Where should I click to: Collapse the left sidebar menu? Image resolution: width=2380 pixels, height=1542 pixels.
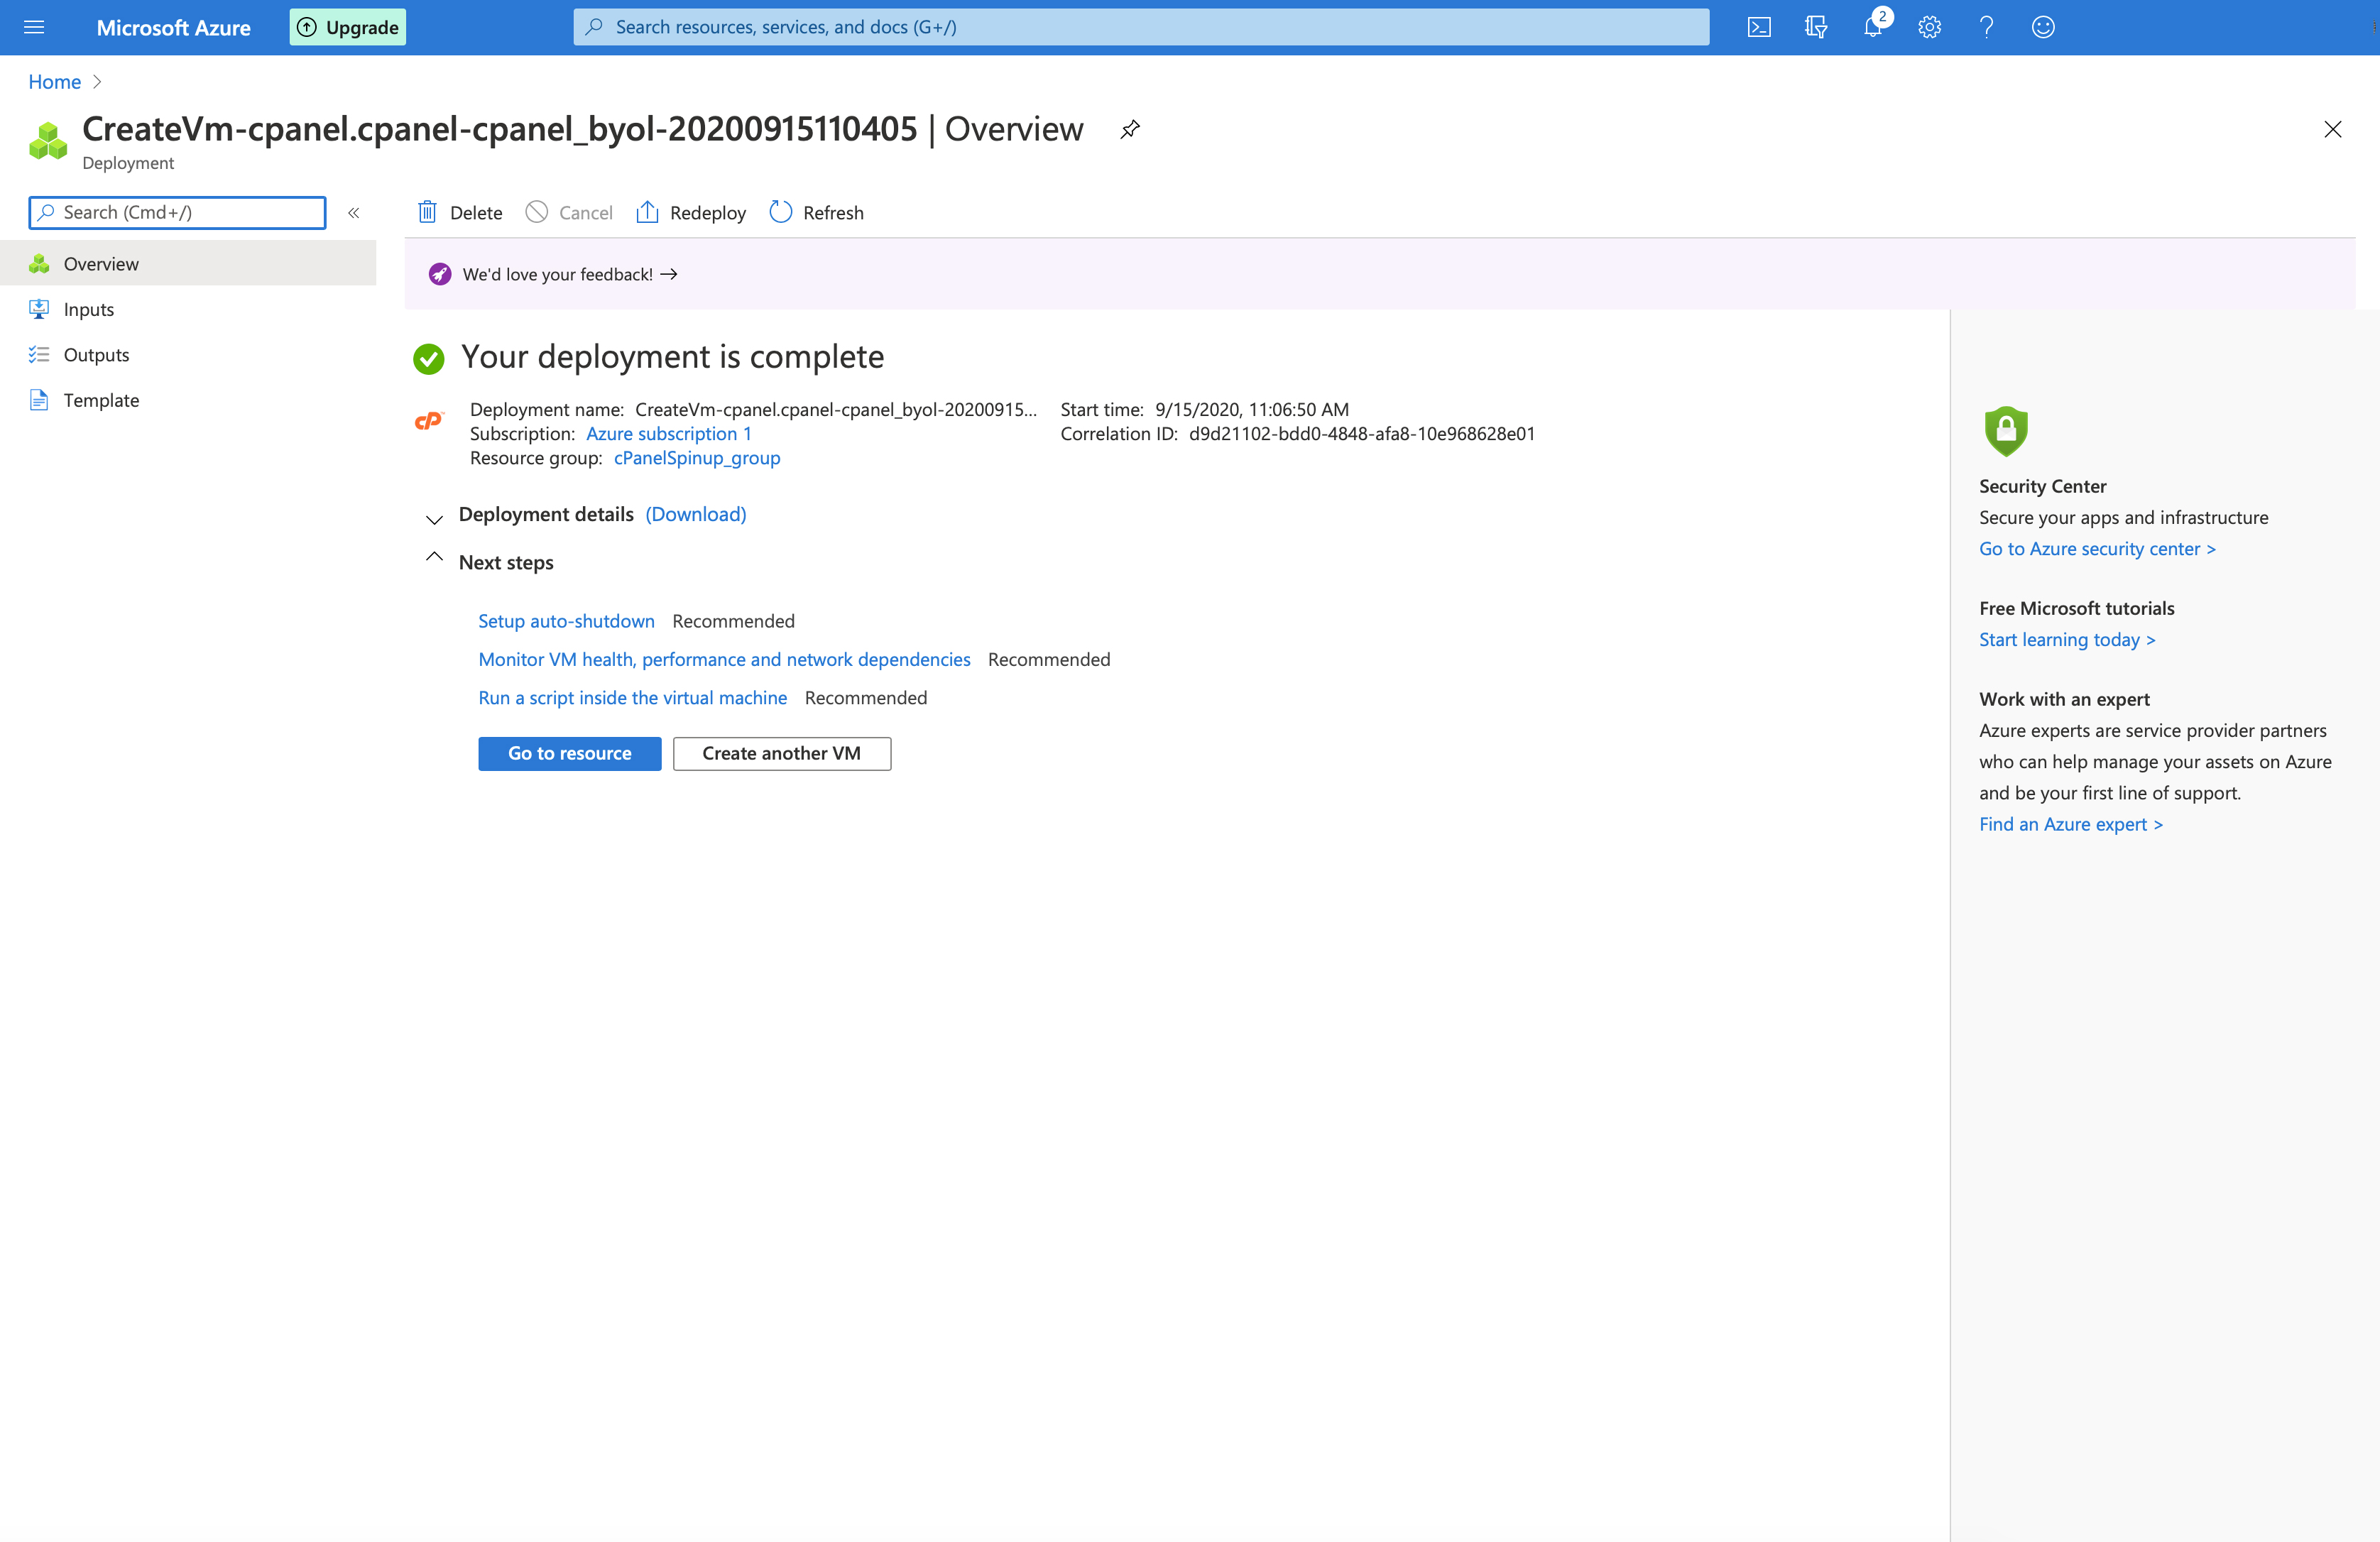(354, 212)
